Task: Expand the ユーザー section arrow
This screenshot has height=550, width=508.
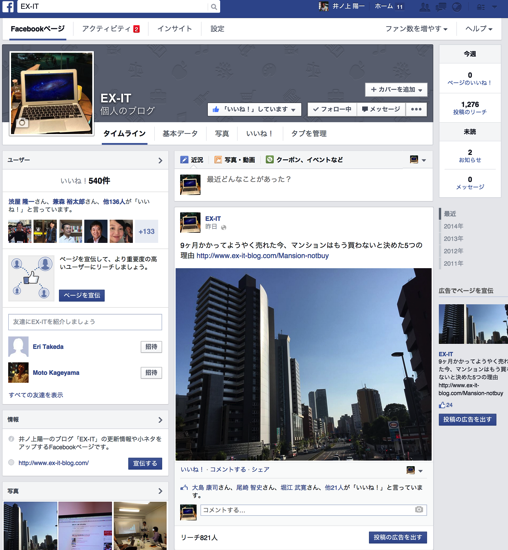Action: pyautogui.click(x=160, y=160)
